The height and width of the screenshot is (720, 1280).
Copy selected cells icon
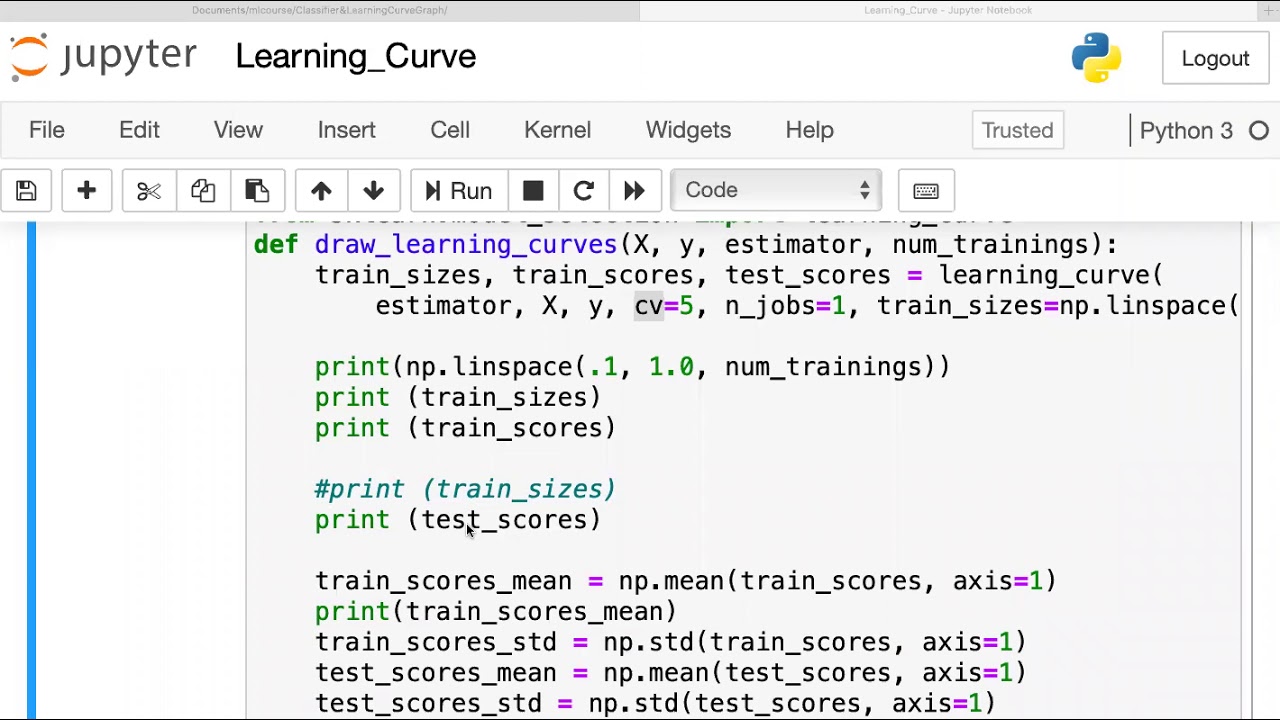point(203,190)
